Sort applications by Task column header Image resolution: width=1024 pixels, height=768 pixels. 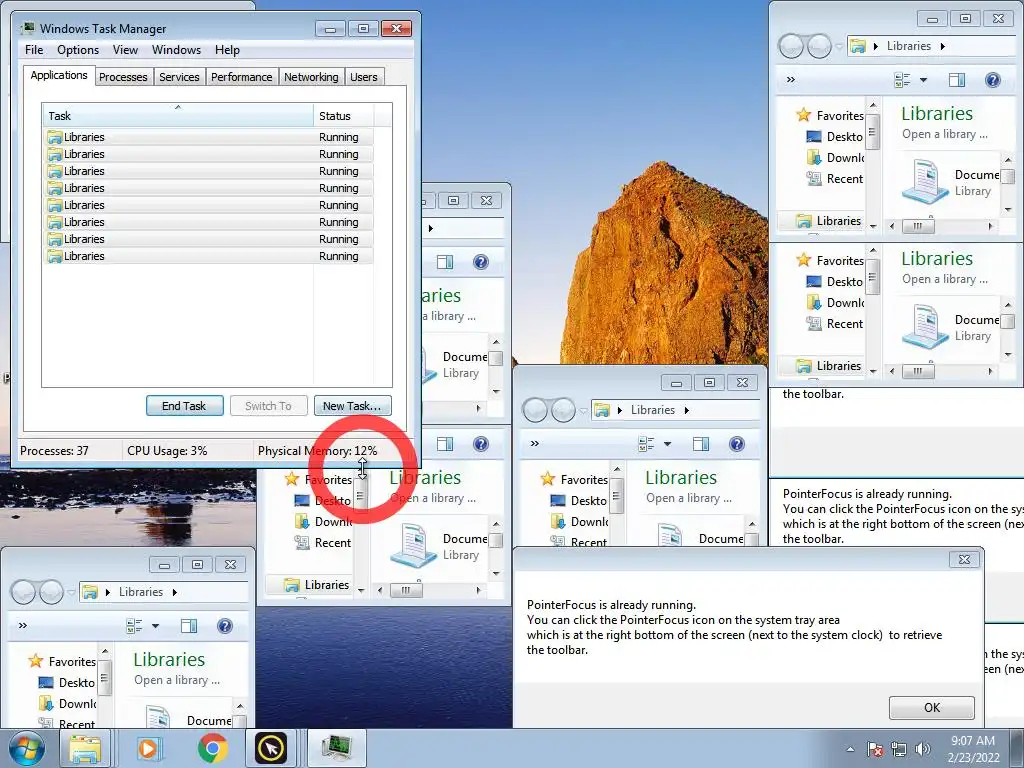coord(177,116)
